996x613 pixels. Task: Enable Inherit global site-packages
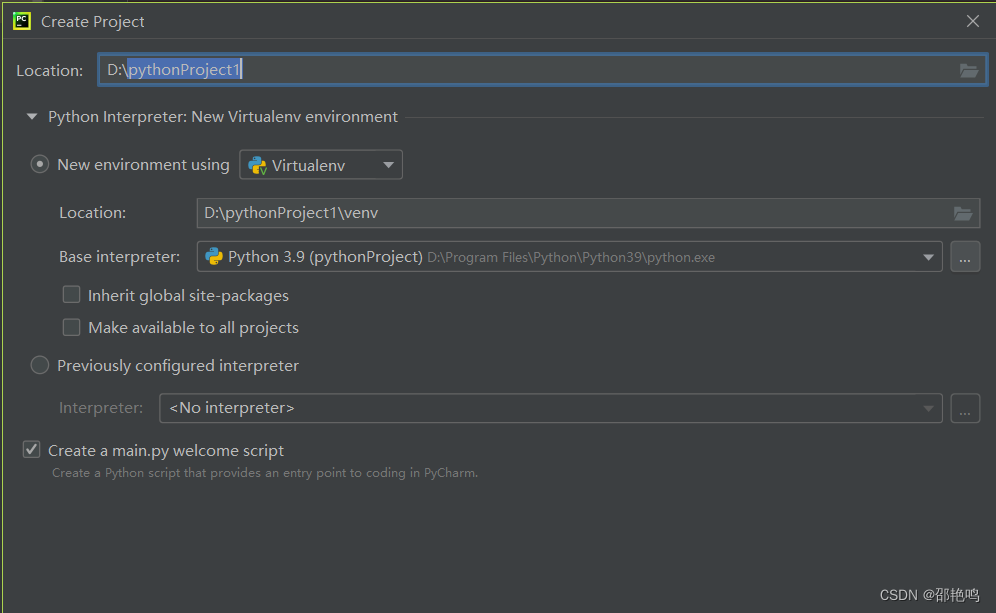tap(71, 294)
